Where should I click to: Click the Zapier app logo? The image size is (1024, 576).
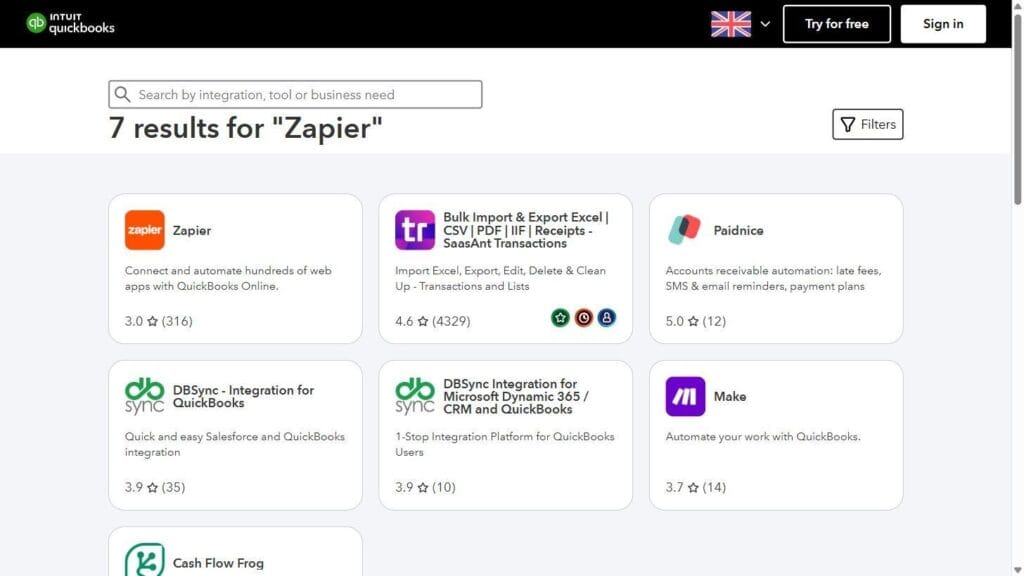144,230
